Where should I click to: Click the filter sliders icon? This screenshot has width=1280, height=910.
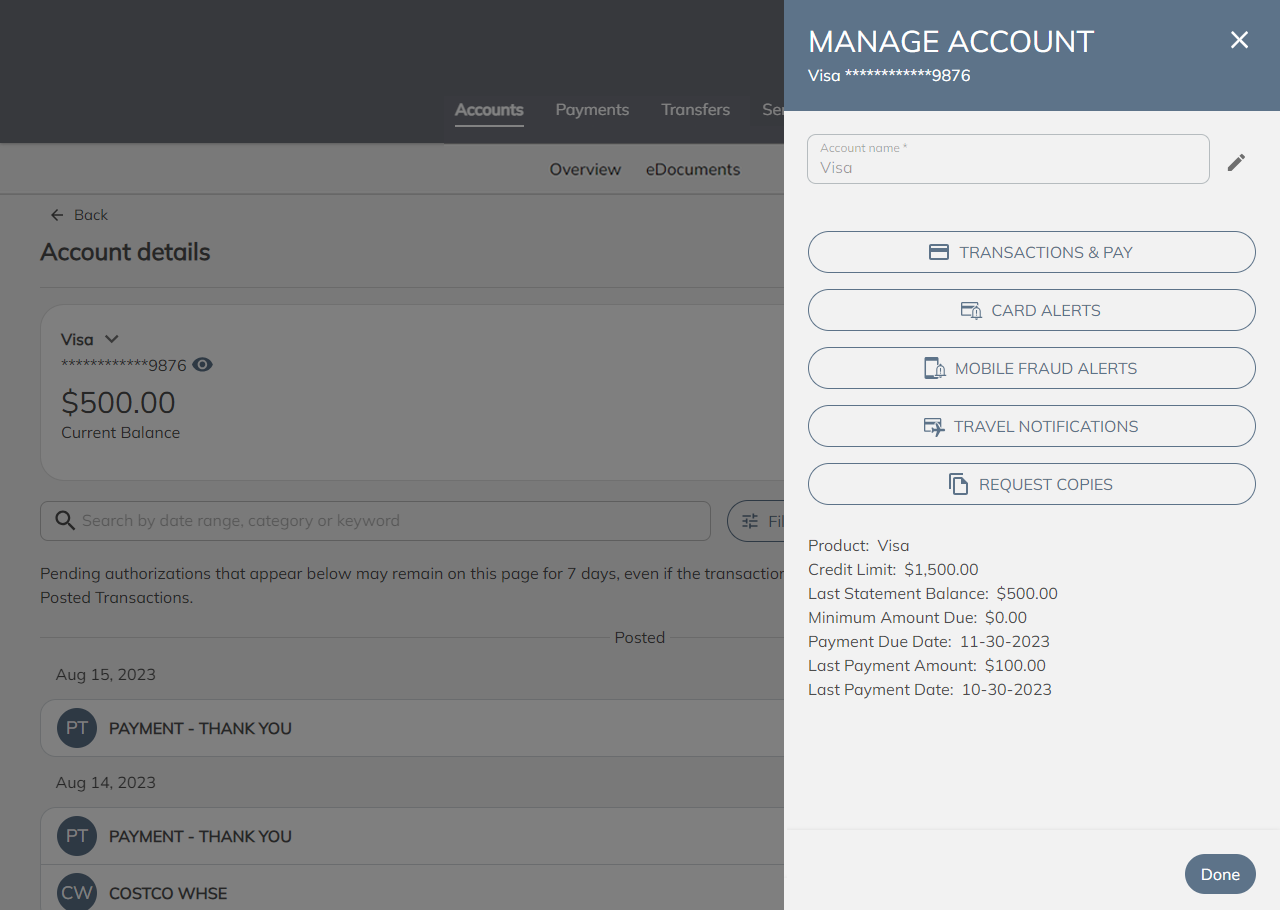750,521
